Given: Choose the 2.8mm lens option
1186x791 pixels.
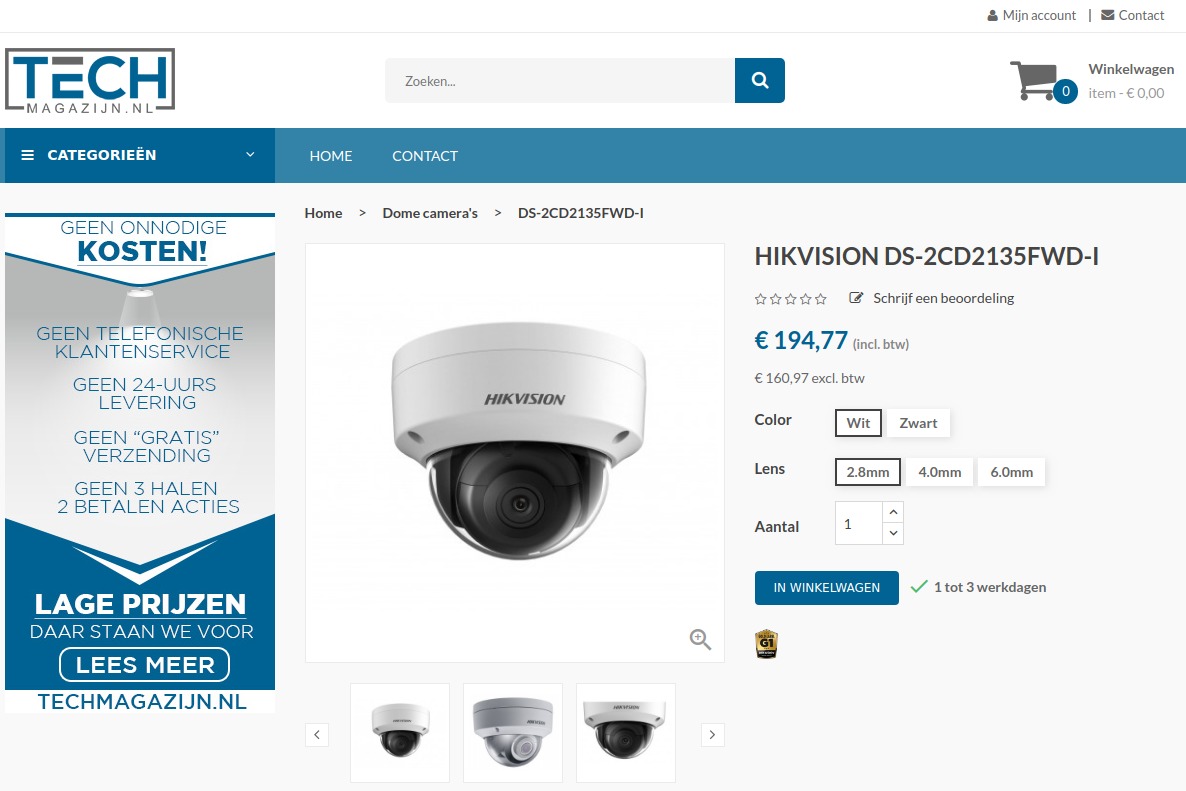Looking at the screenshot, I should (x=868, y=472).
